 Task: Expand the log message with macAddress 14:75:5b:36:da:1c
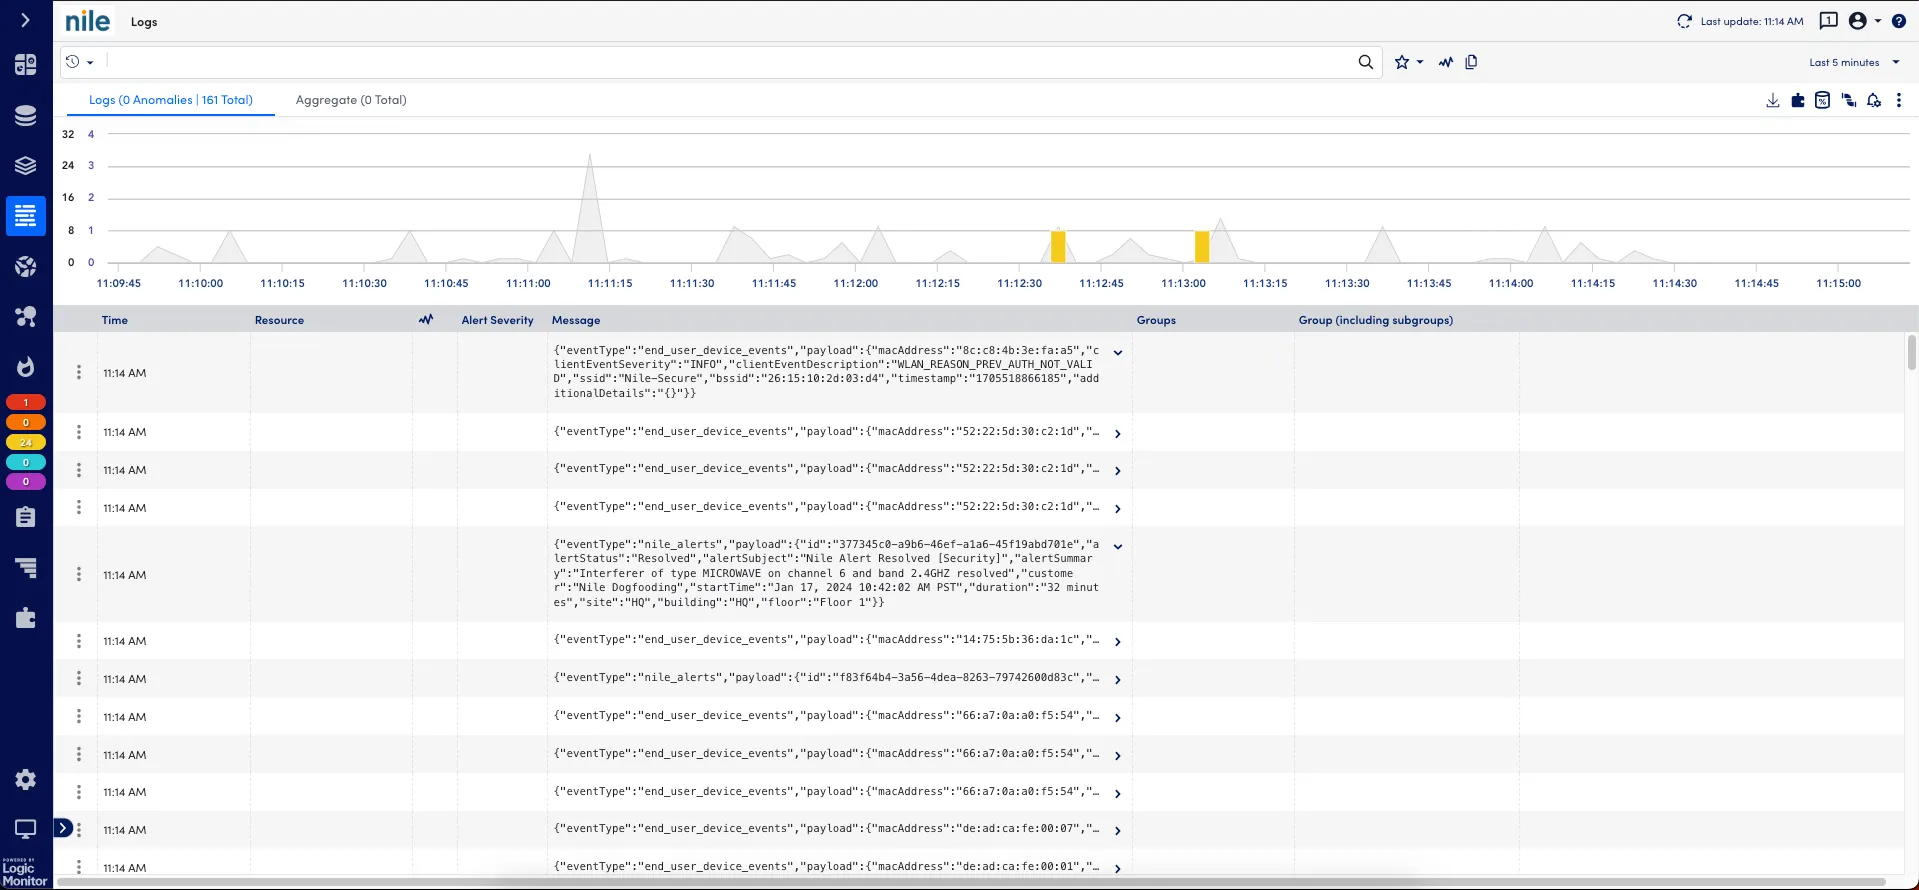coord(1118,642)
